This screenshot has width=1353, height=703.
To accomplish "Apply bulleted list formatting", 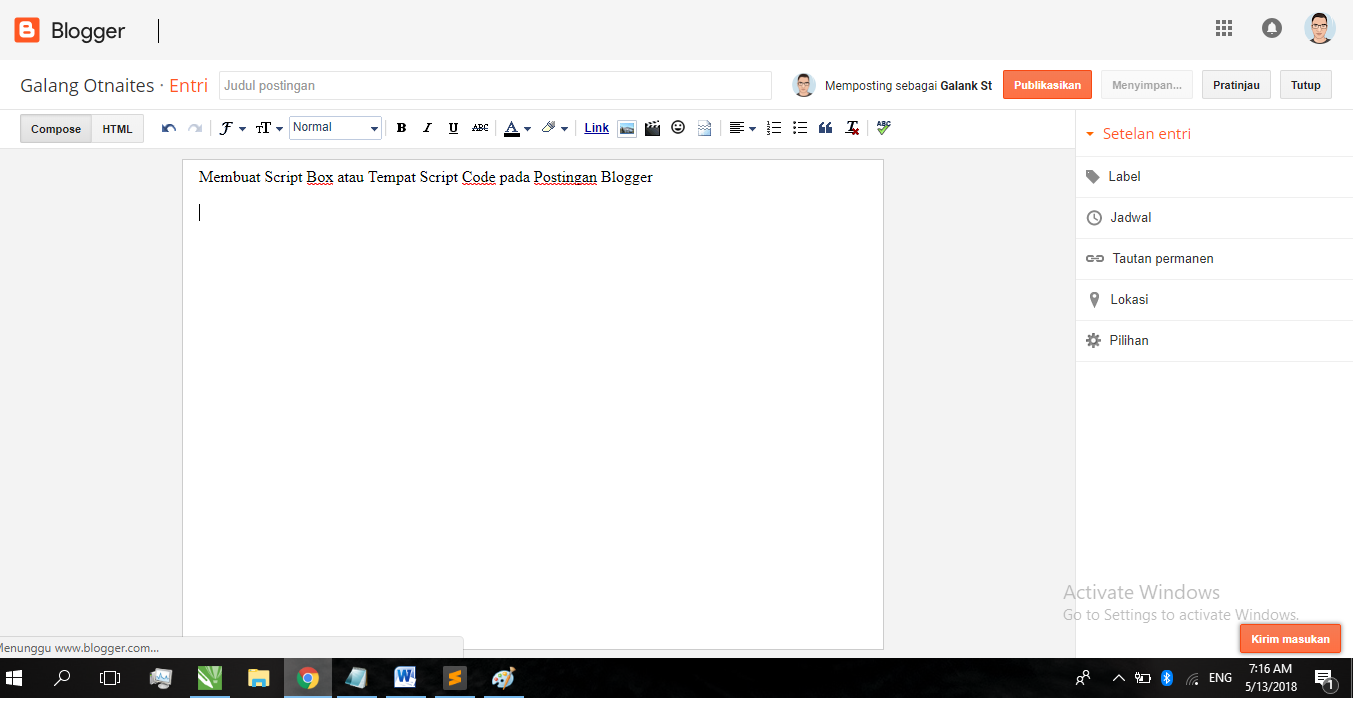I will (799, 128).
